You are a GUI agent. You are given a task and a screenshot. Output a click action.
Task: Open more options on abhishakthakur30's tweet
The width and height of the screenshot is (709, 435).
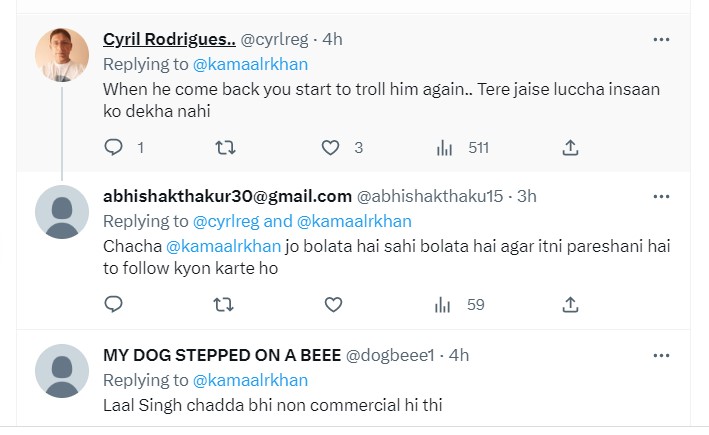coord(661,195)
